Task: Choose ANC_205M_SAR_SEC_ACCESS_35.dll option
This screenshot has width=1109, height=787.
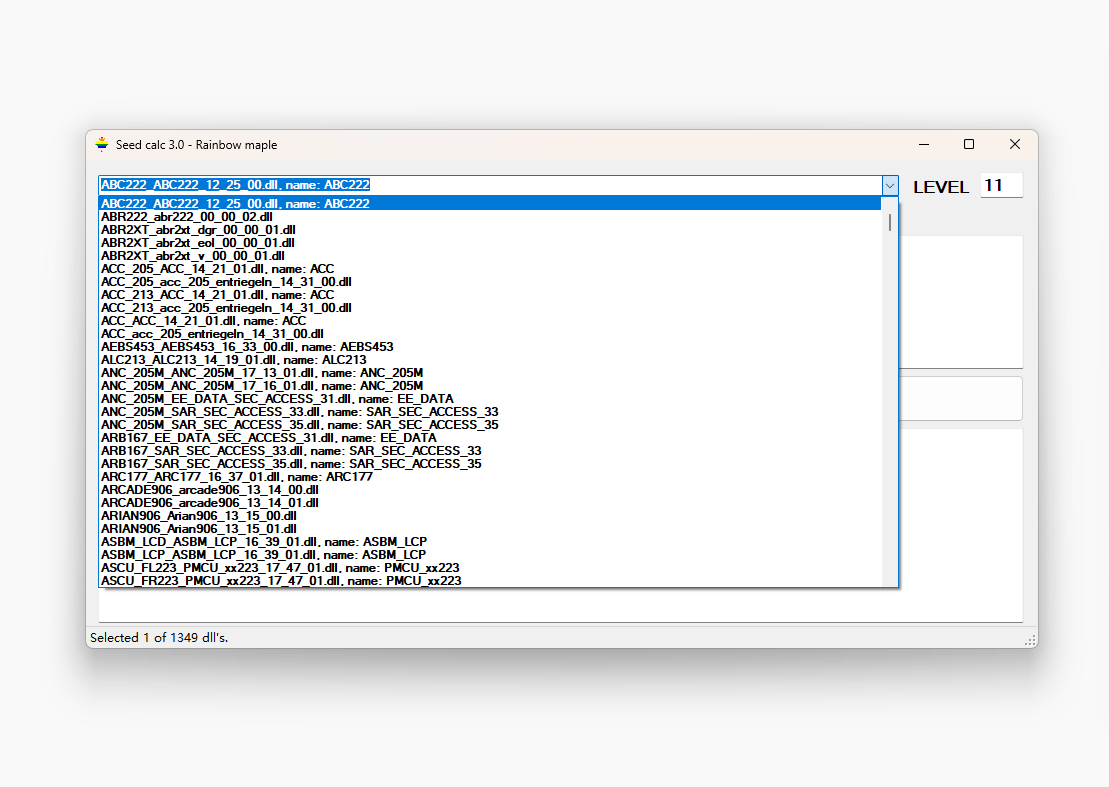Action: point(299,425)
